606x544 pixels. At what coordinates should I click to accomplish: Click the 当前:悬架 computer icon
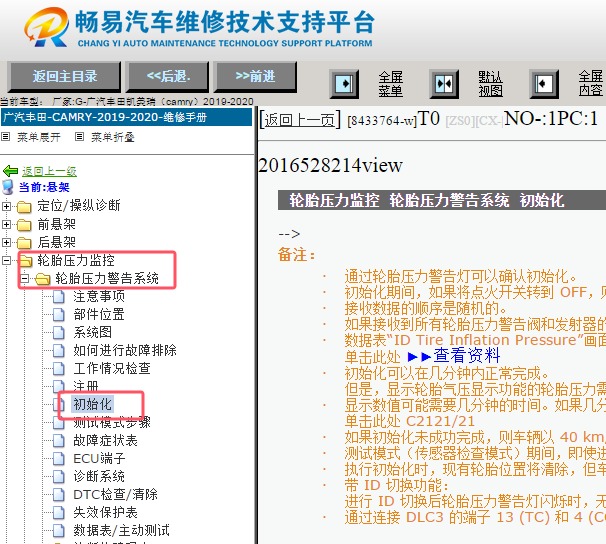(8, 187)
